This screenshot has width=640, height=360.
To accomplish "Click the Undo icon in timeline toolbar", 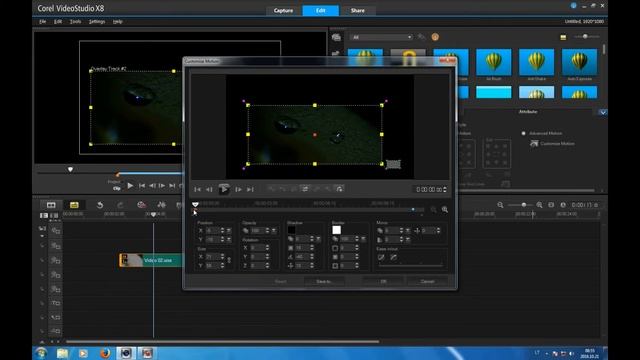I will click(x=100, y=205).
